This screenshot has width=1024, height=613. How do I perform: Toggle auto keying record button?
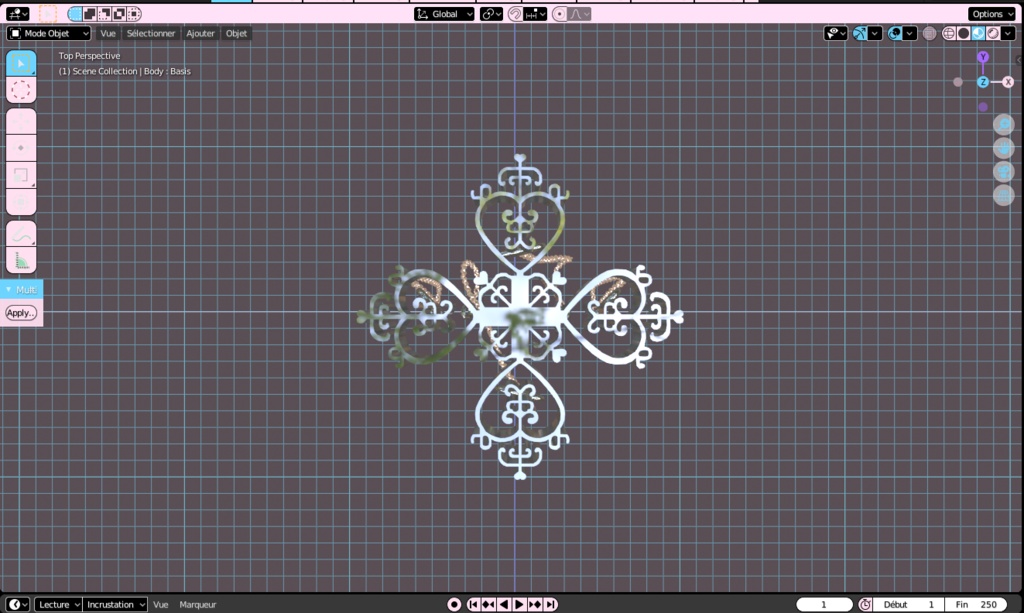[x=454, y=605]
